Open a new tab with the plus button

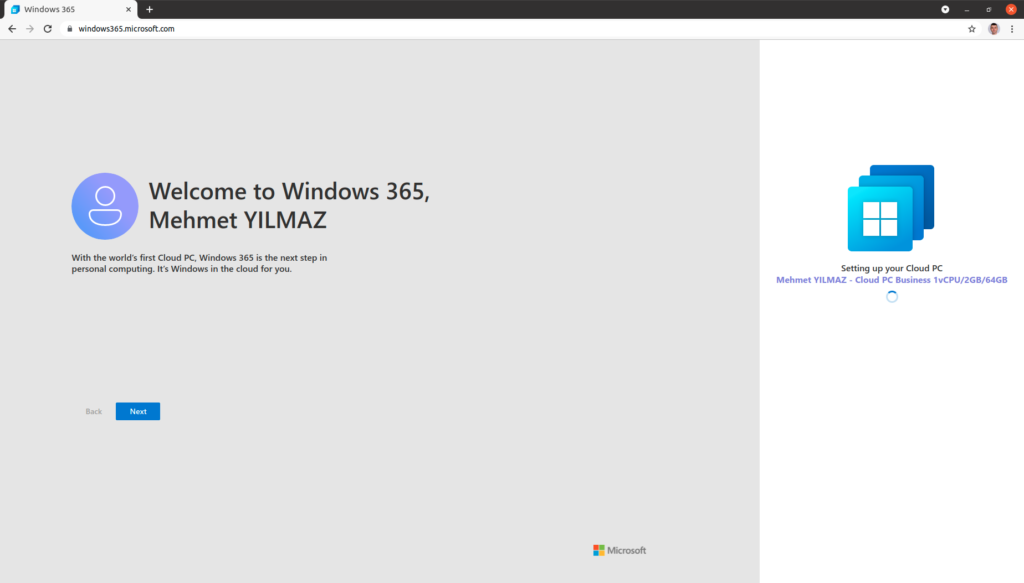(150, 9)
